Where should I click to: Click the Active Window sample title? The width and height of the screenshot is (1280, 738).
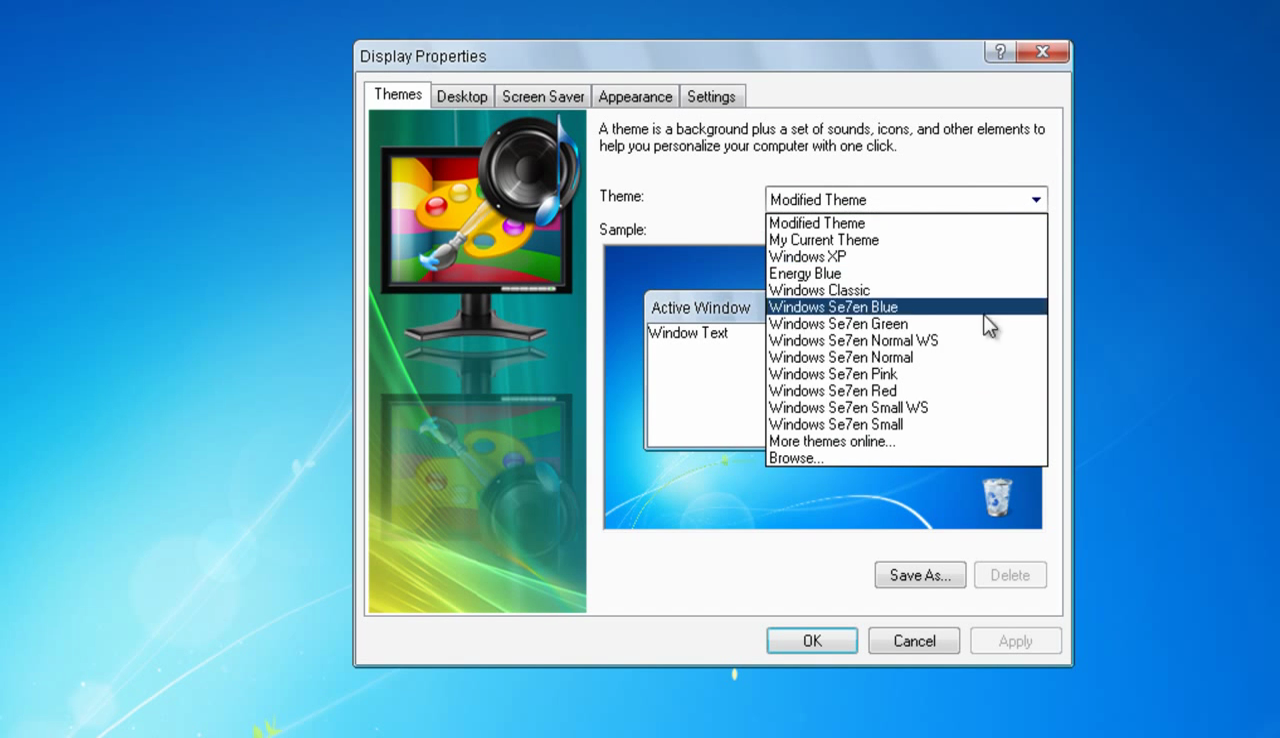pos(700,308)
